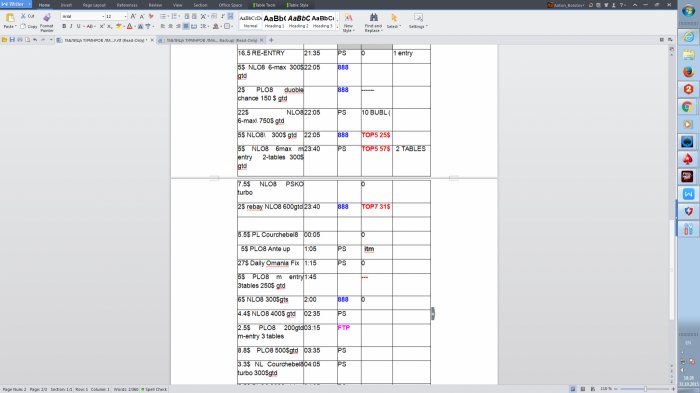700x393 pixels.
Task: Open Find and Replace binoculars icon
Action: point(374,17)
